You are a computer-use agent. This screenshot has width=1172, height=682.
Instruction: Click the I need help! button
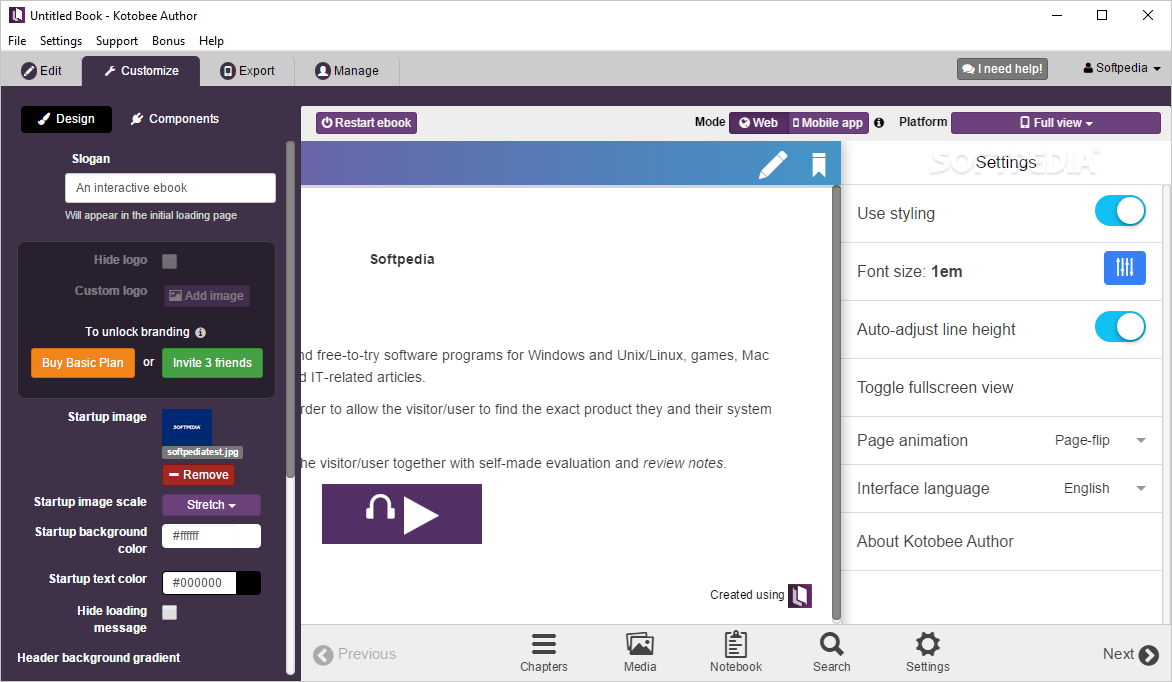pyautogui.click(x=1002, y=69)
